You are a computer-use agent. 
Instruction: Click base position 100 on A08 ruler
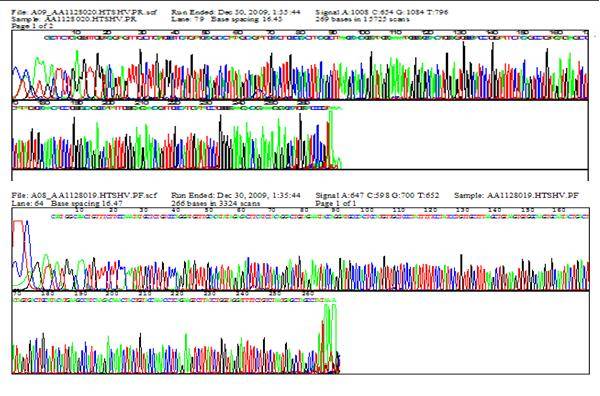pyautogui.click(x=367, y=210)
